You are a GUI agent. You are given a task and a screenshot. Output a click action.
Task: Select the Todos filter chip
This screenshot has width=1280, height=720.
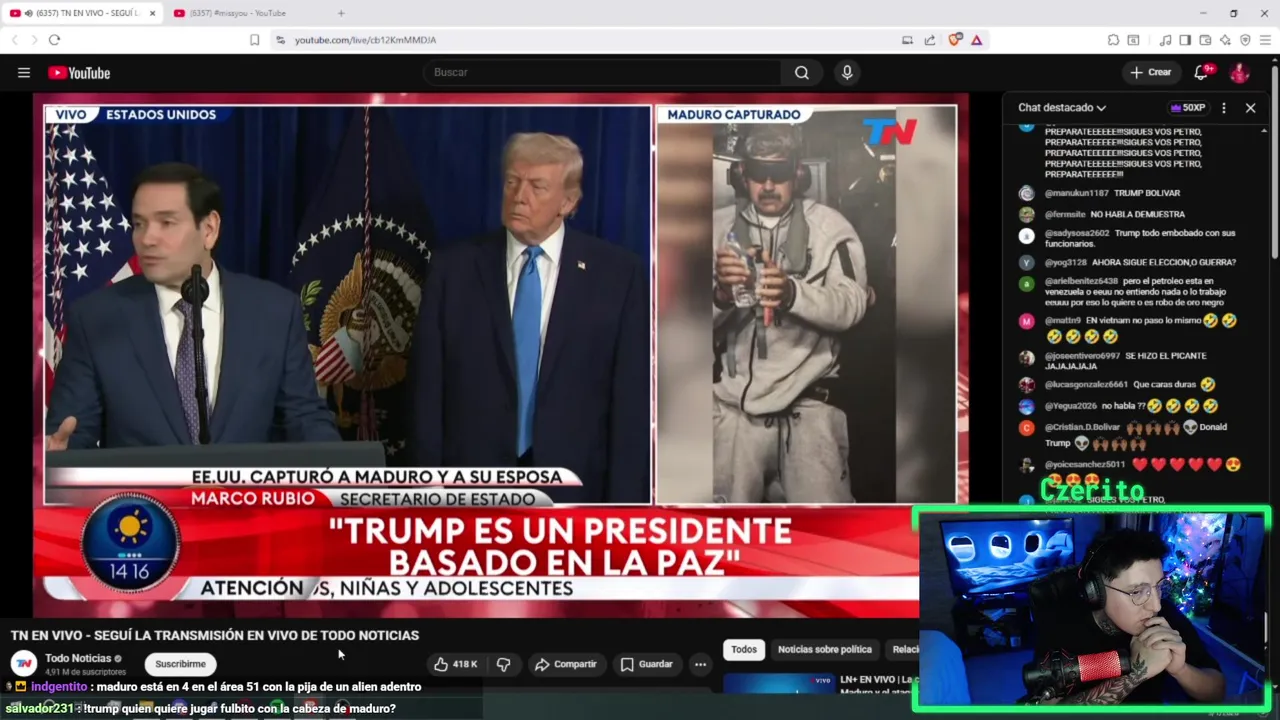[744, 649]
